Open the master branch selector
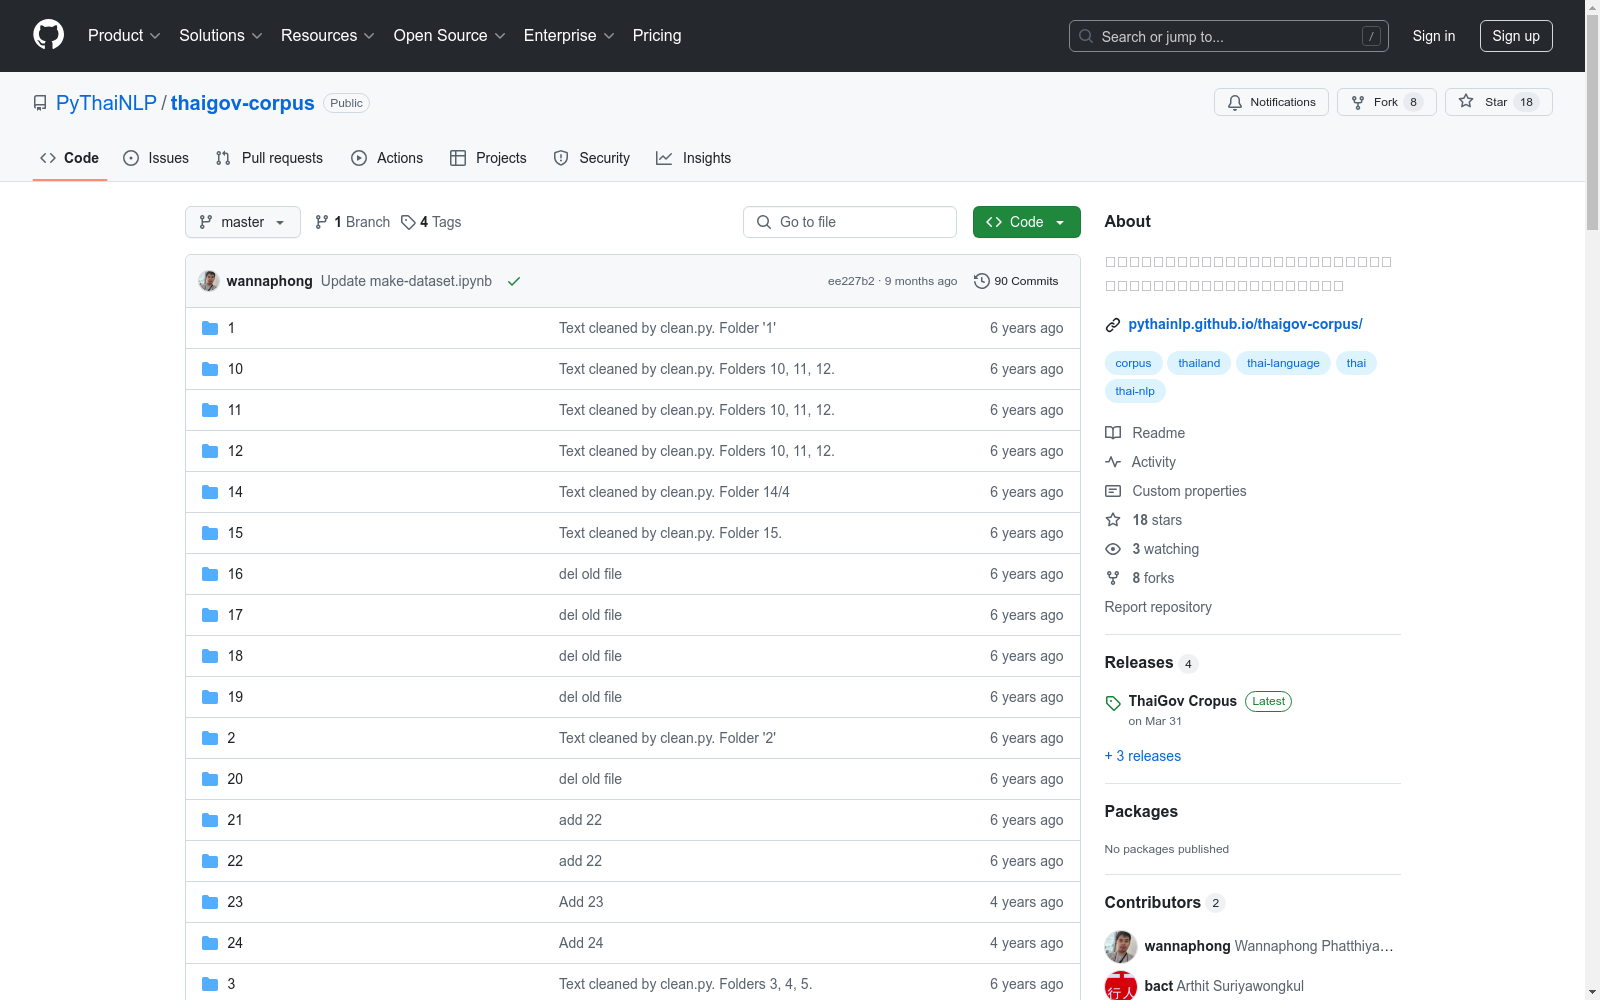1600x1000 pixels. point(243,222)
